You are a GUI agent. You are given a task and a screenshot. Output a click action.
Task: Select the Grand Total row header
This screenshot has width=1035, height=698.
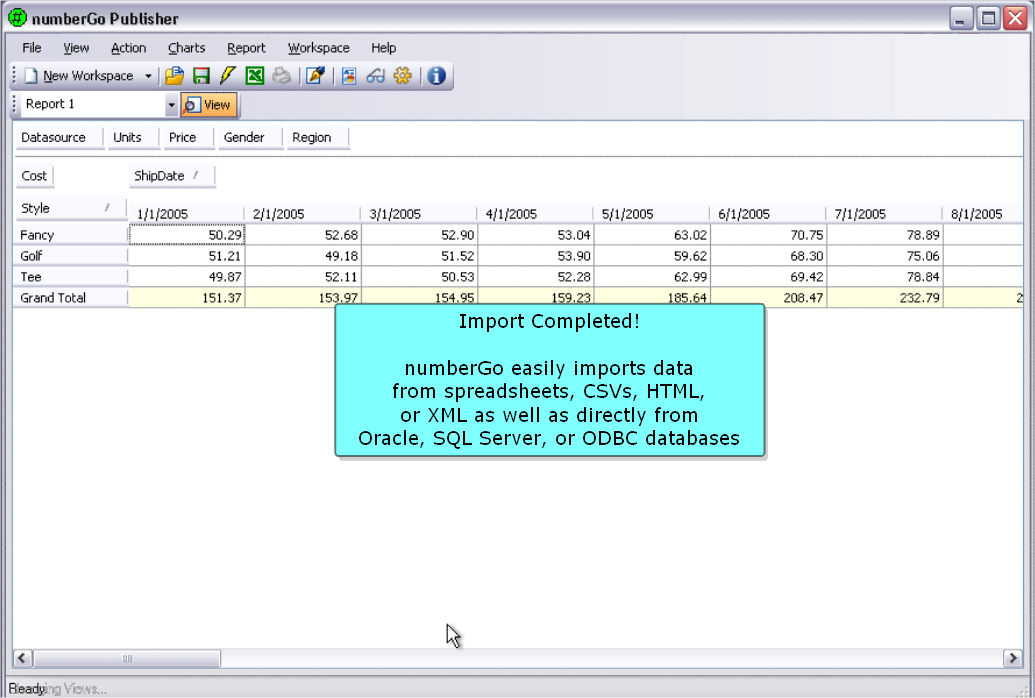(71, 298)
